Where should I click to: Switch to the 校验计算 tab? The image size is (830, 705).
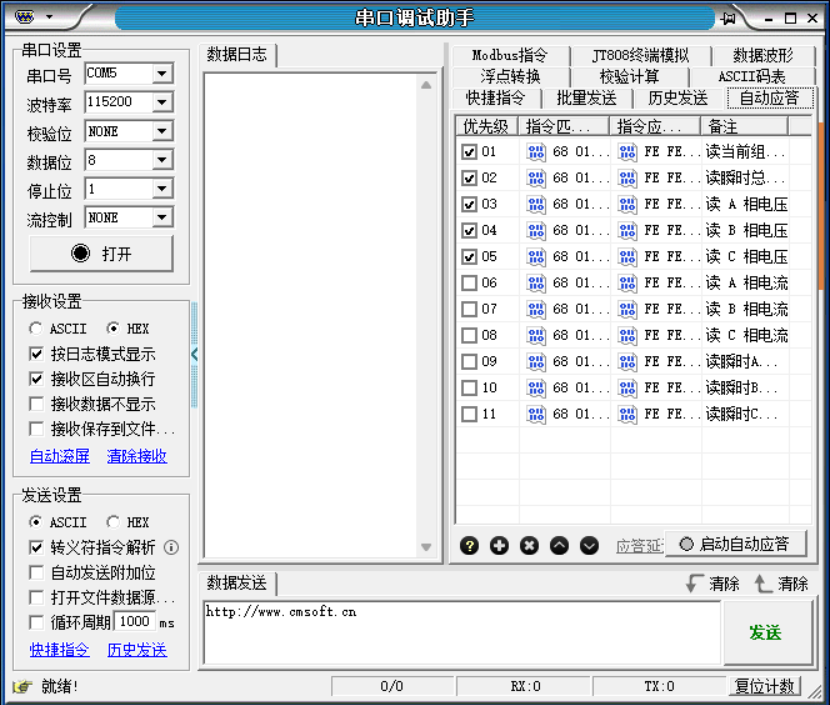pos(629,76)
